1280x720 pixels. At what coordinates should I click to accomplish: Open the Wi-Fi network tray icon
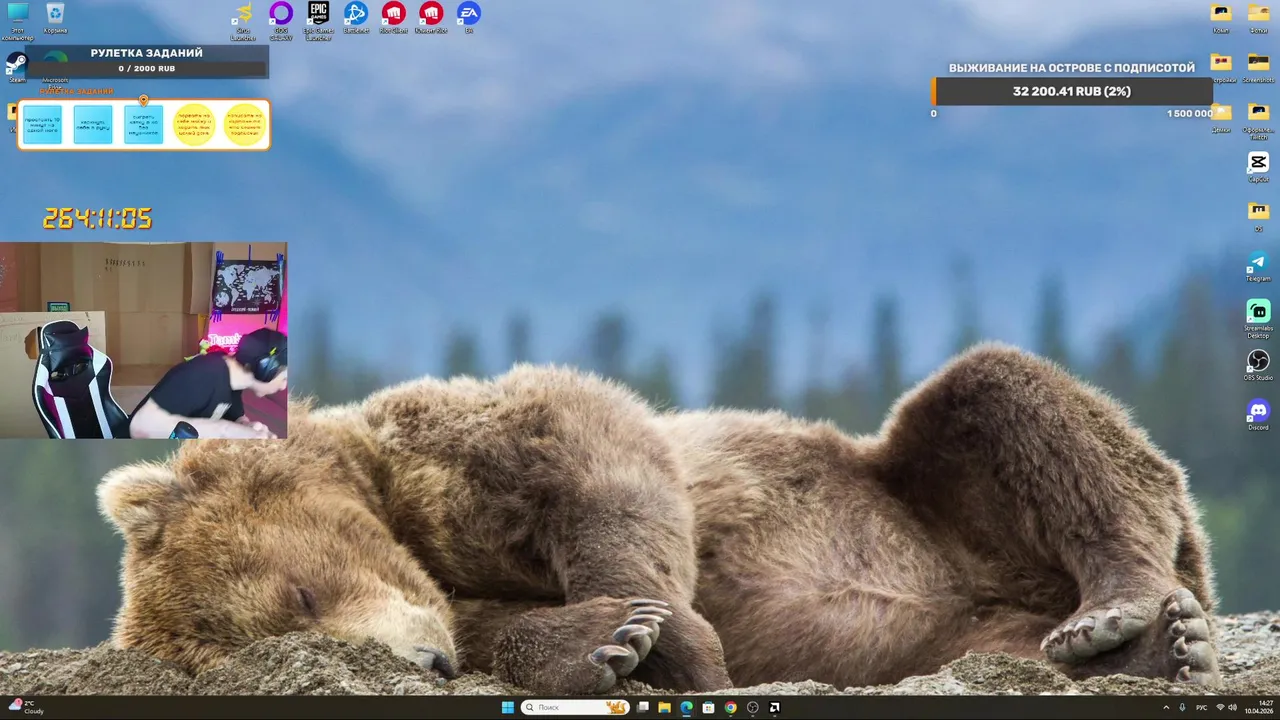coord(1220,707)
